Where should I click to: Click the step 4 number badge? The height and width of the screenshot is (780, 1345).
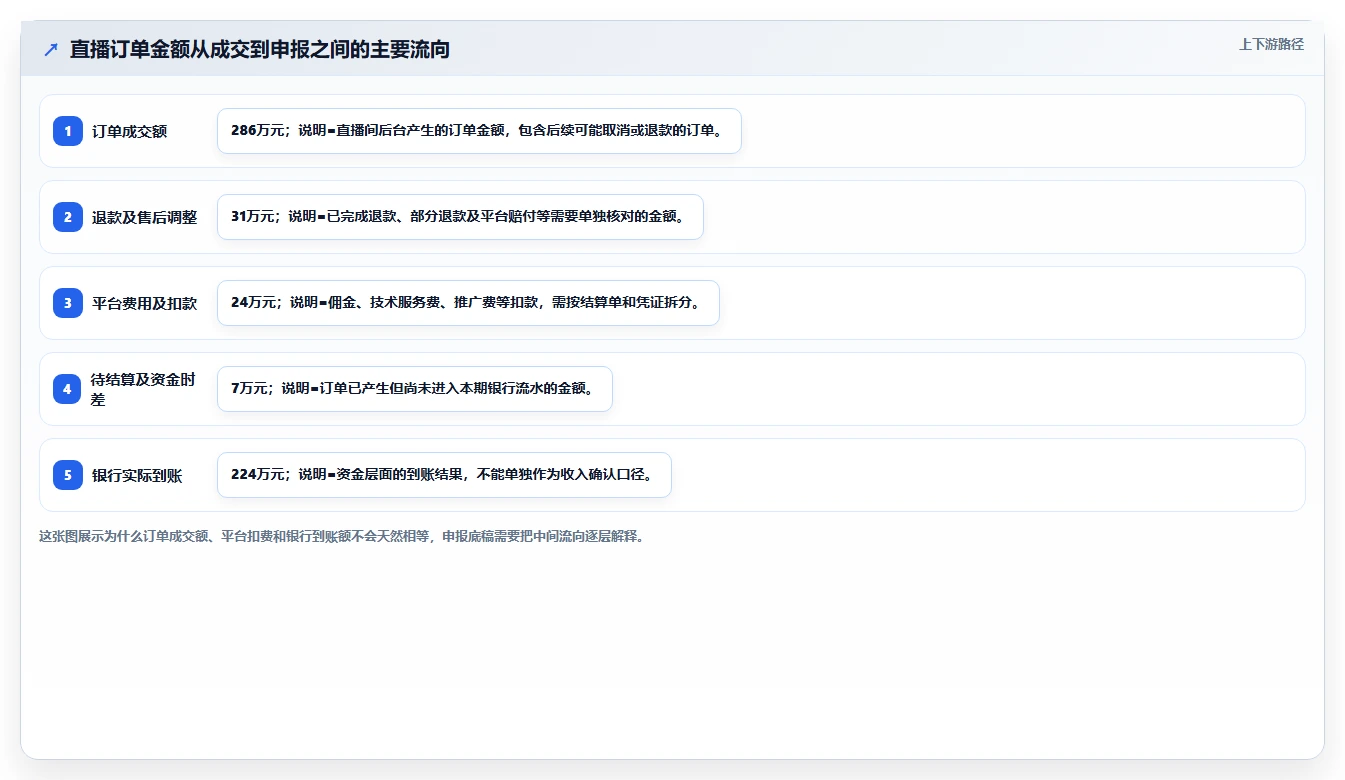(x=68, y=389)
